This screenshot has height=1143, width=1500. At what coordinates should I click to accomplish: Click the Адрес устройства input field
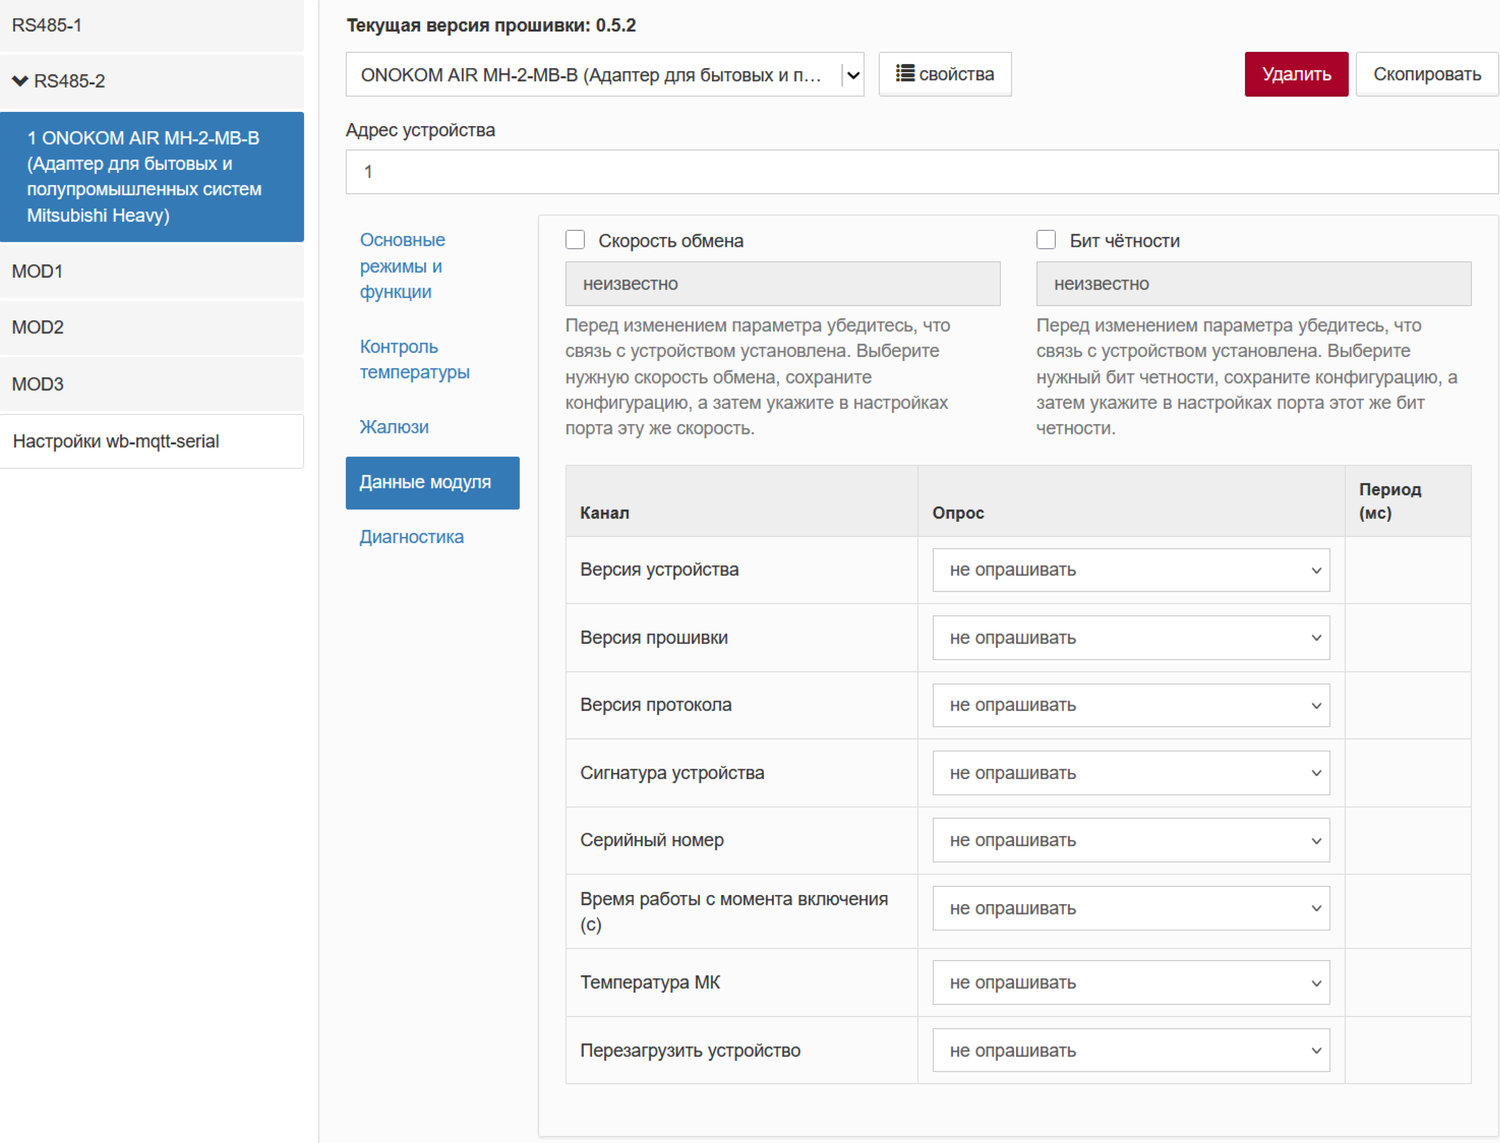pyautogui.click(x=922, y=172)
